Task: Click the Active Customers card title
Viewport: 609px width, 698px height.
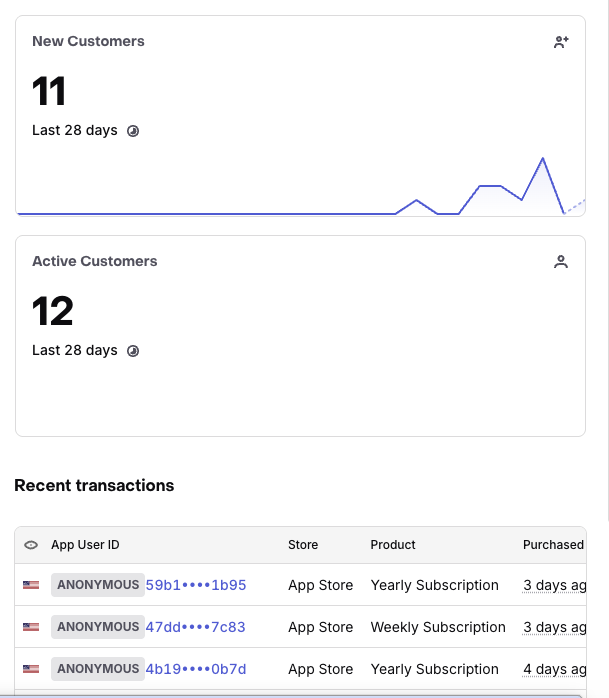Action: point(94,261)
